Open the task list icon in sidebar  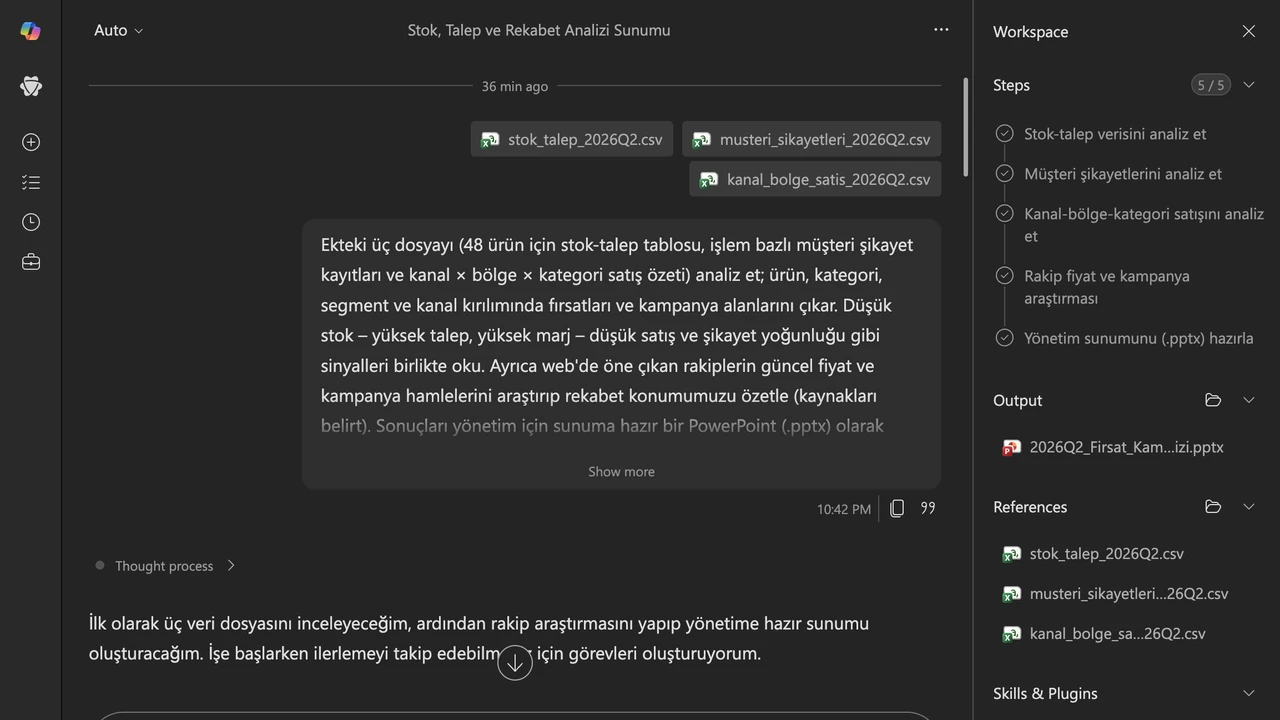[x=31, y=182]
